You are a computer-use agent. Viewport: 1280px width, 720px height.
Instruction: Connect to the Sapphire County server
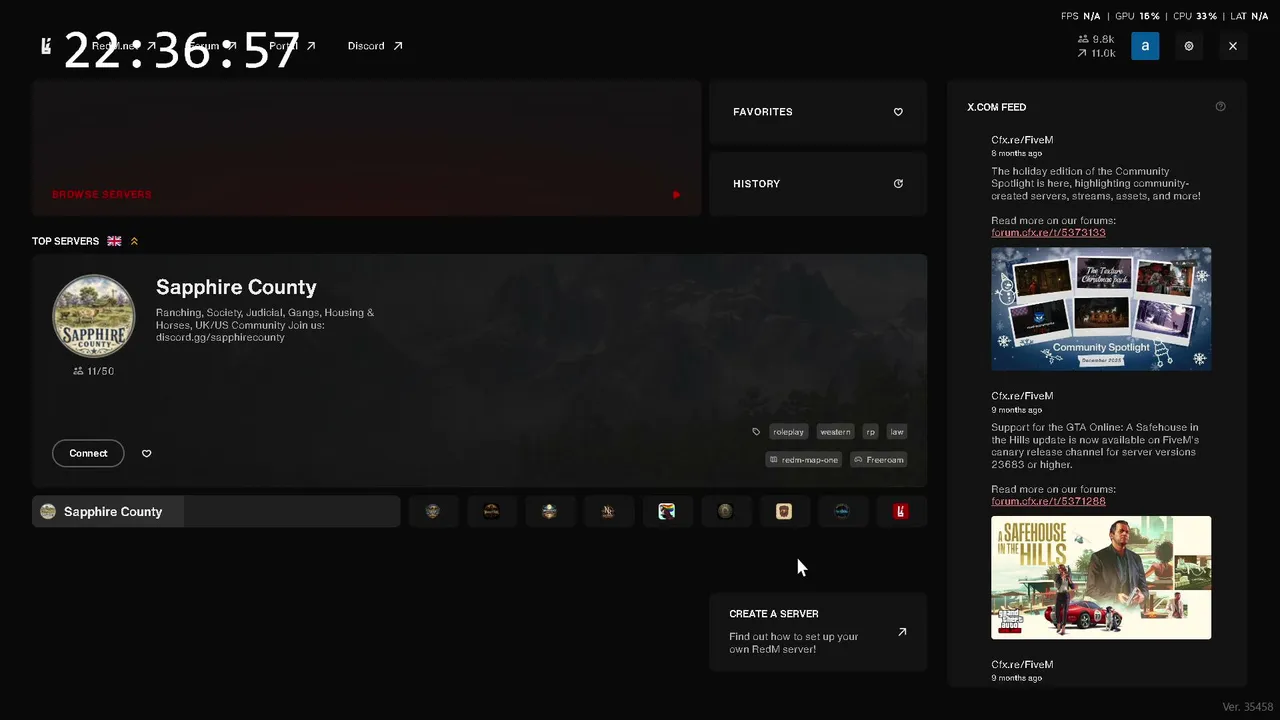pos(88,453)
